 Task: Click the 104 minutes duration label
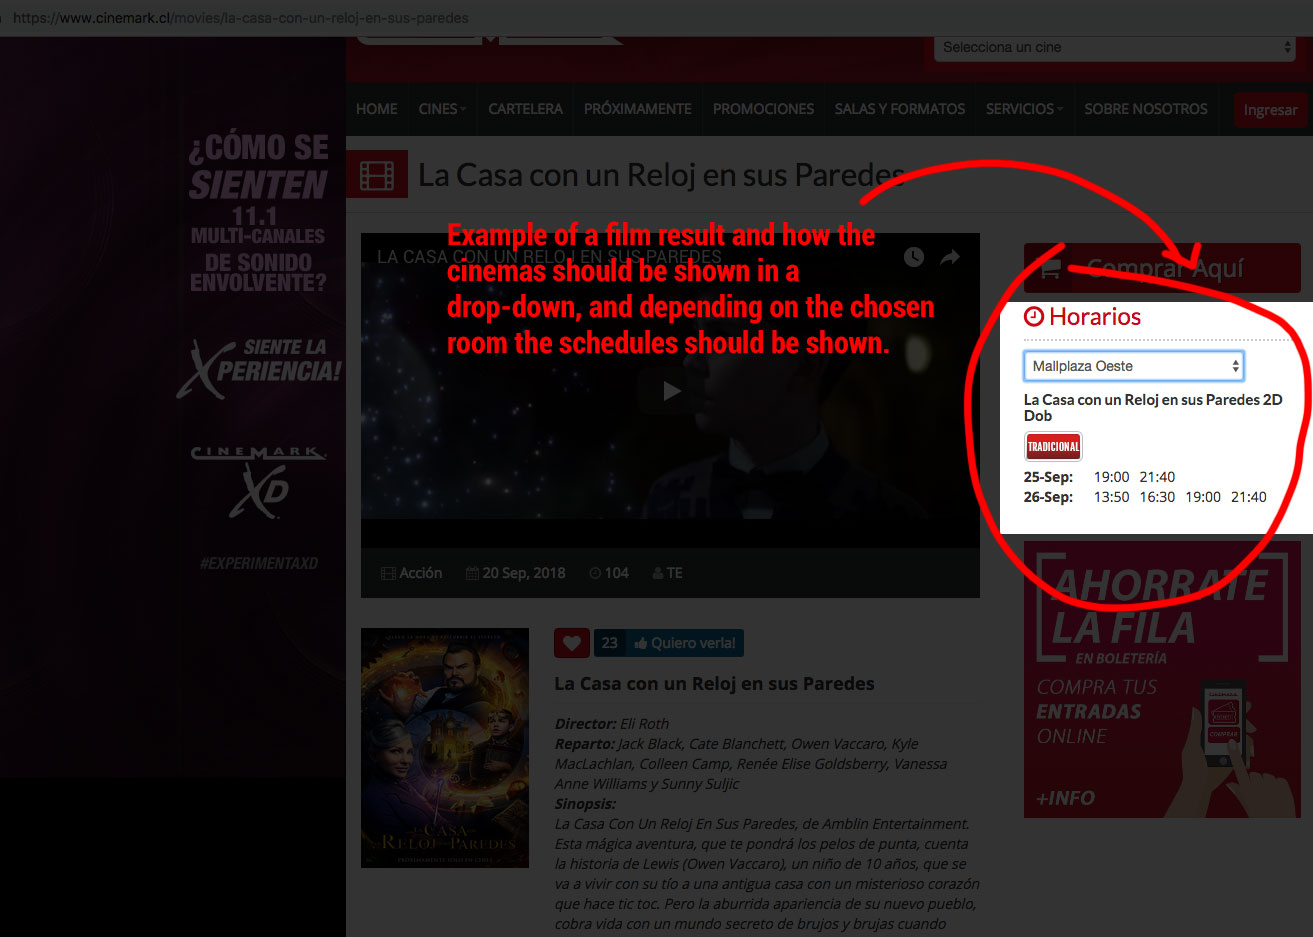(609, 573)
